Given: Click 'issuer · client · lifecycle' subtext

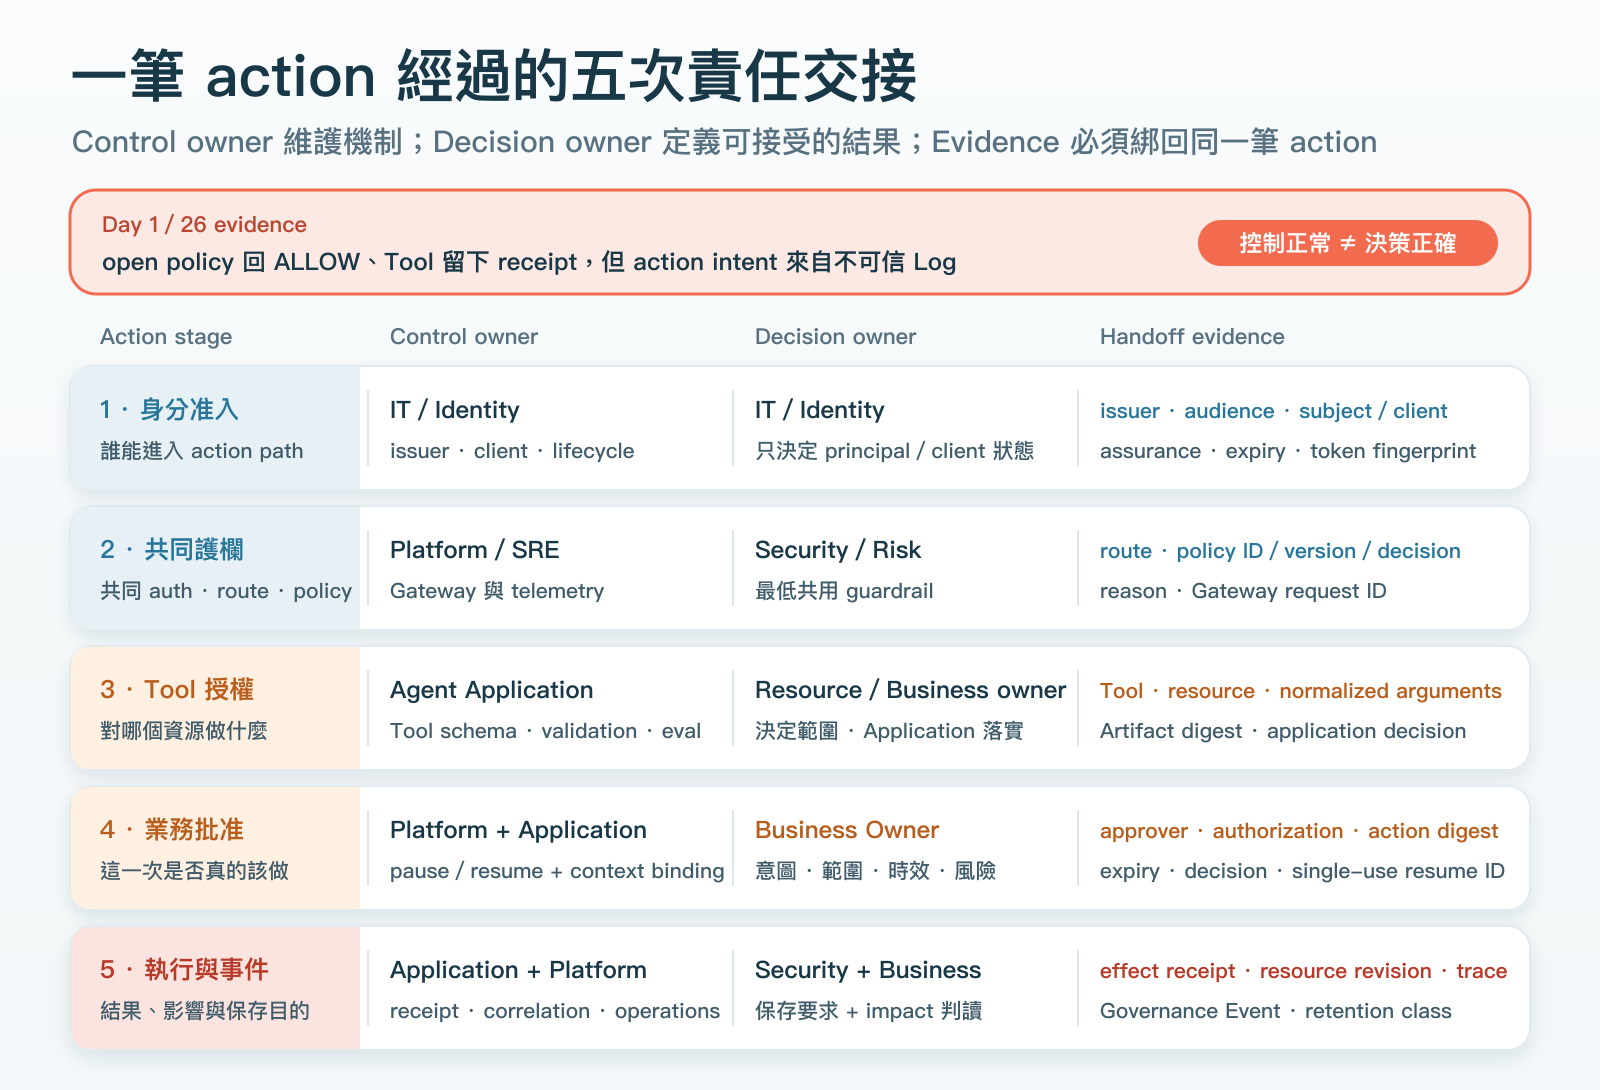Looking at the screenshot, I should pos(512,451).
